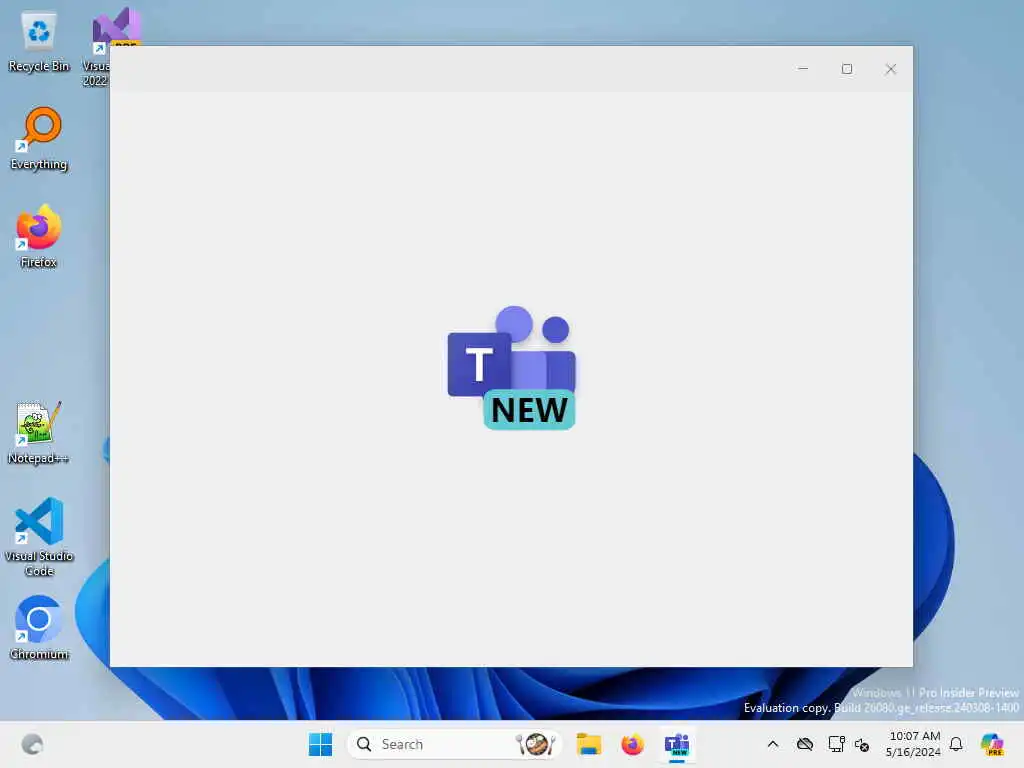Select the Visual Studio Code desktop shortcut

pos(39,537)
